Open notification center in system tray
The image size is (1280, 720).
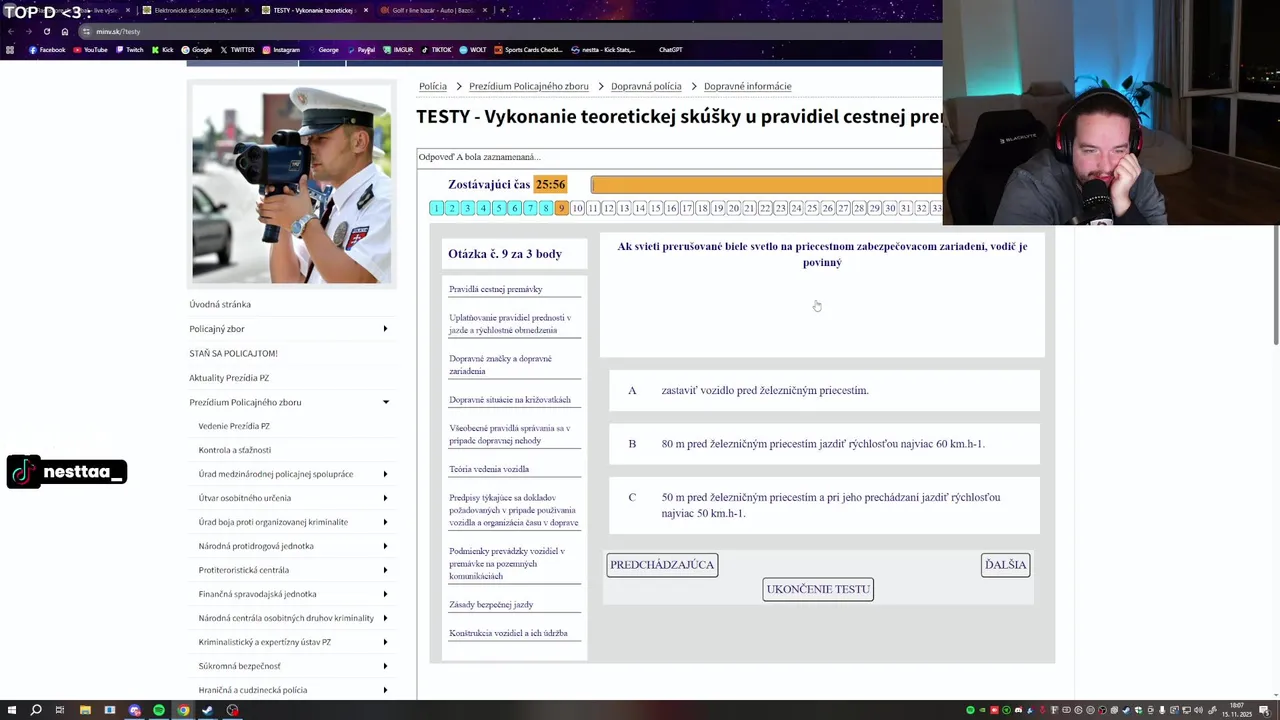click(x=1264, y=710)
